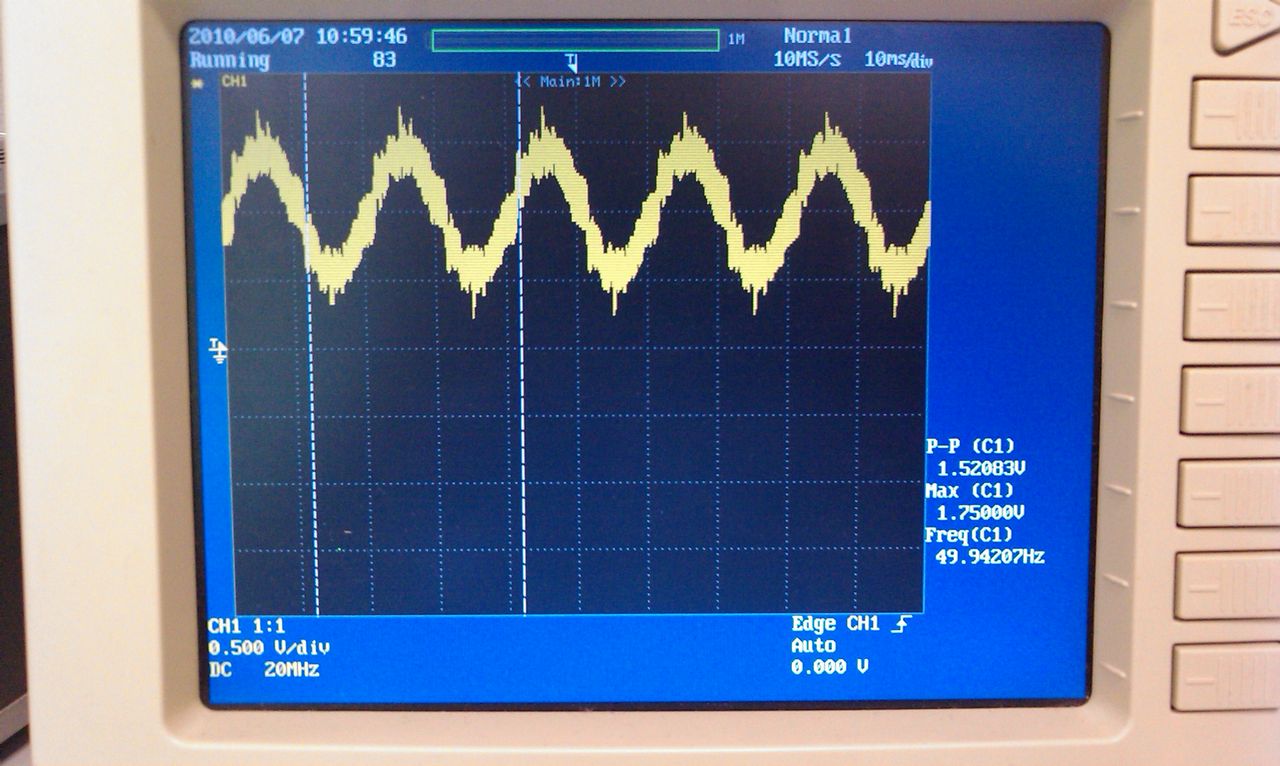Select the "P-P (C1)" measurement label

point(970,446)
